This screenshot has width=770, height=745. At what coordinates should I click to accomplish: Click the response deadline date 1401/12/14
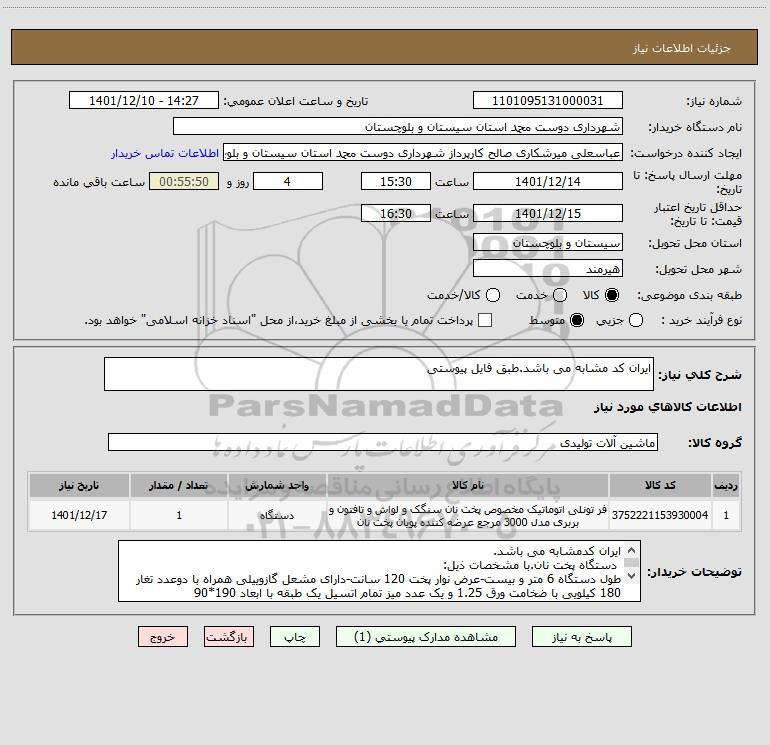[x=548, y=181]
